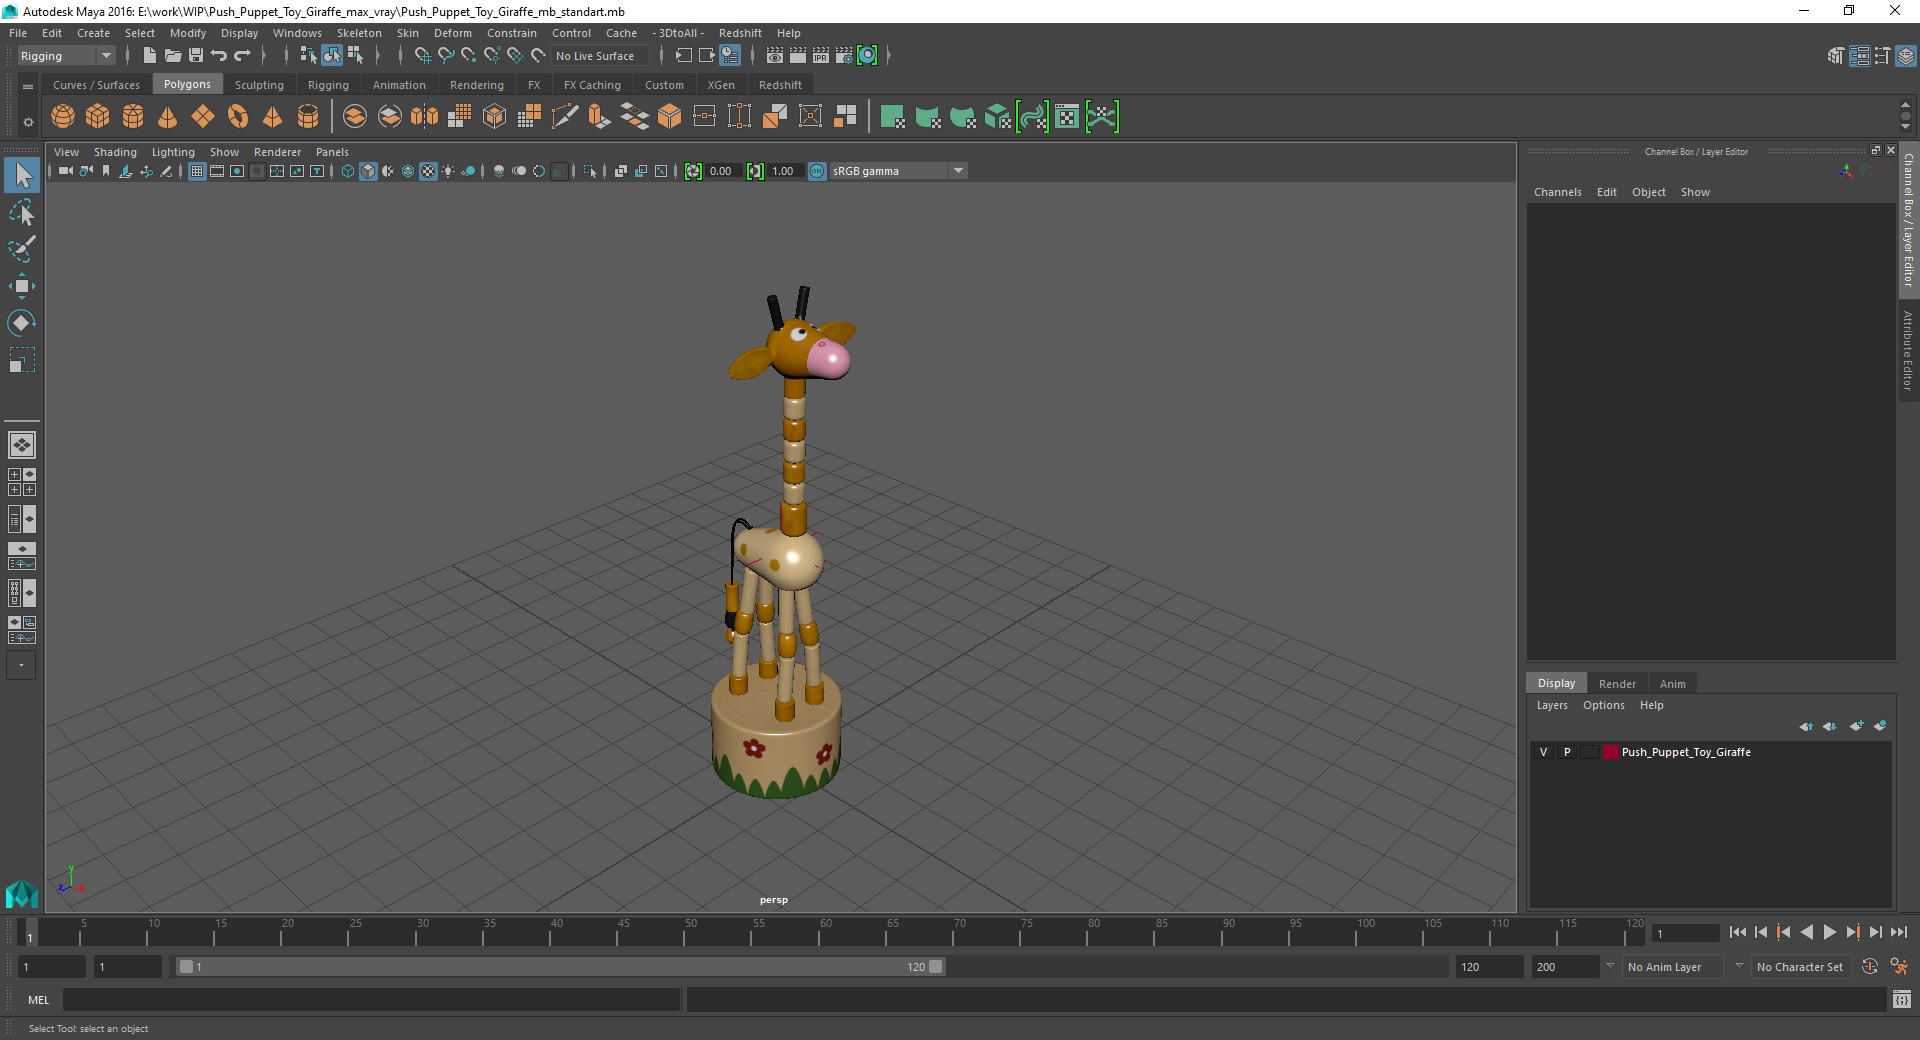Screen dimensions: 1920x1040
Task: Click the giraffe layer red color swatch
Action: [1611, 752]
